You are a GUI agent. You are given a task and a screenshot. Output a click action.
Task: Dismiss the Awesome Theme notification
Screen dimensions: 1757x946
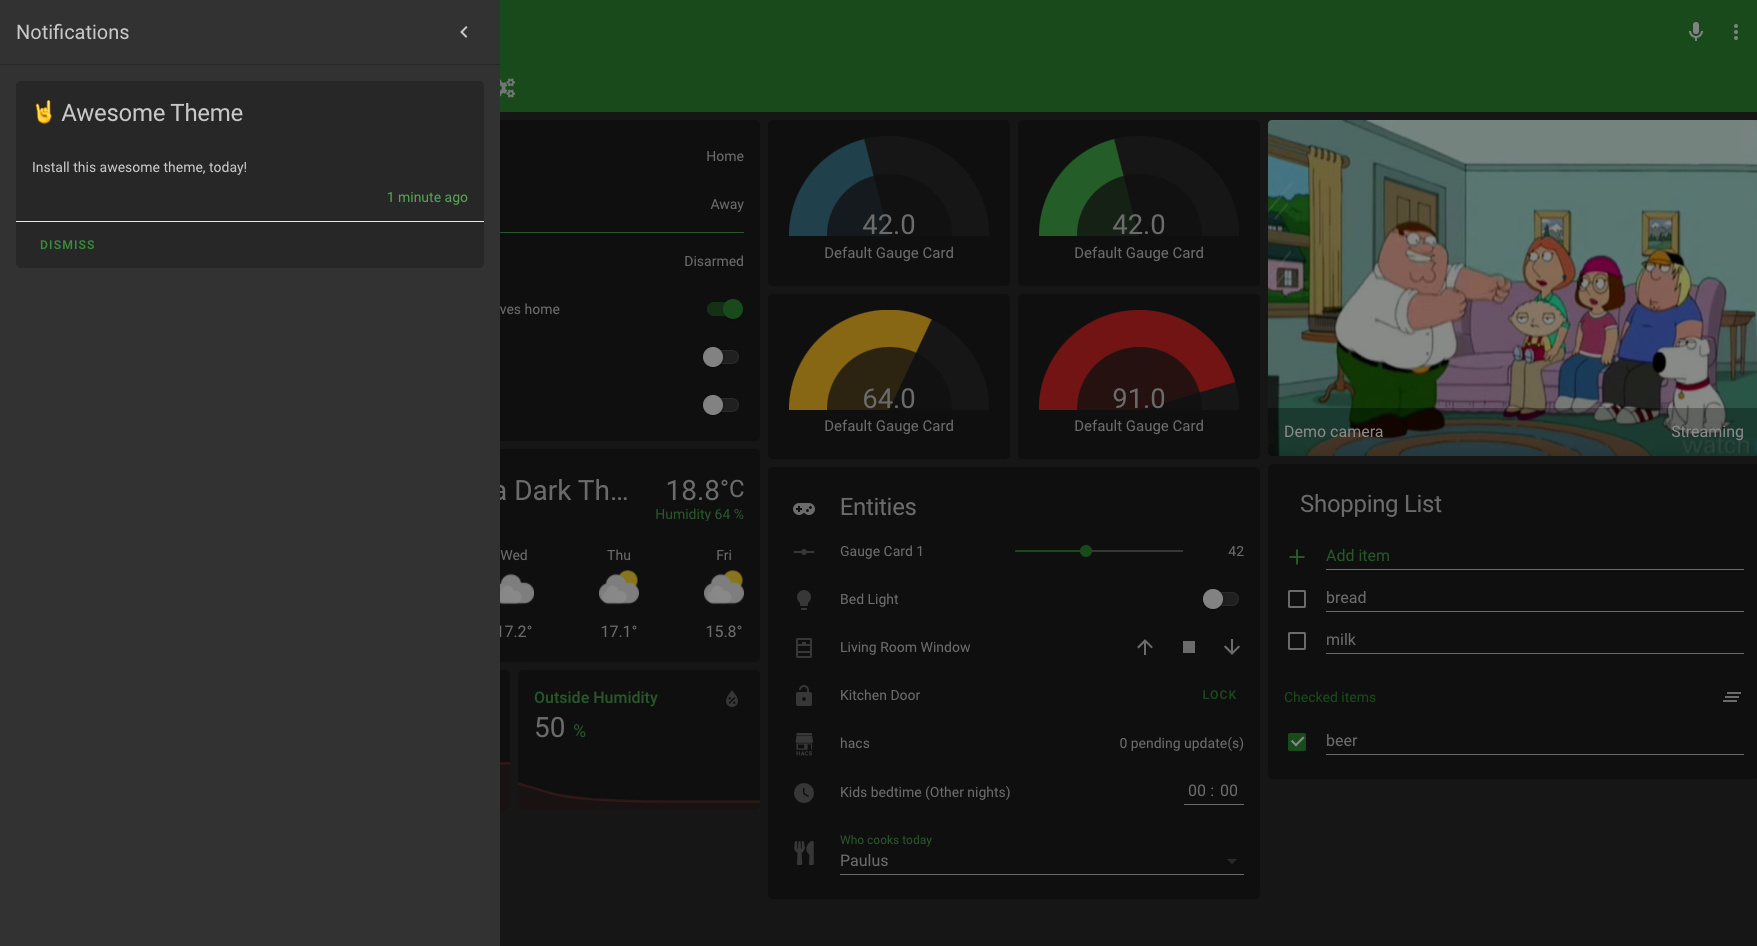pos(67,245)
